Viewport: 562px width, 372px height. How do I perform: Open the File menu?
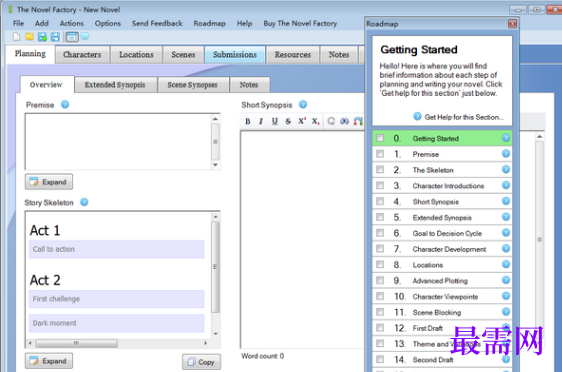[18, 23]
